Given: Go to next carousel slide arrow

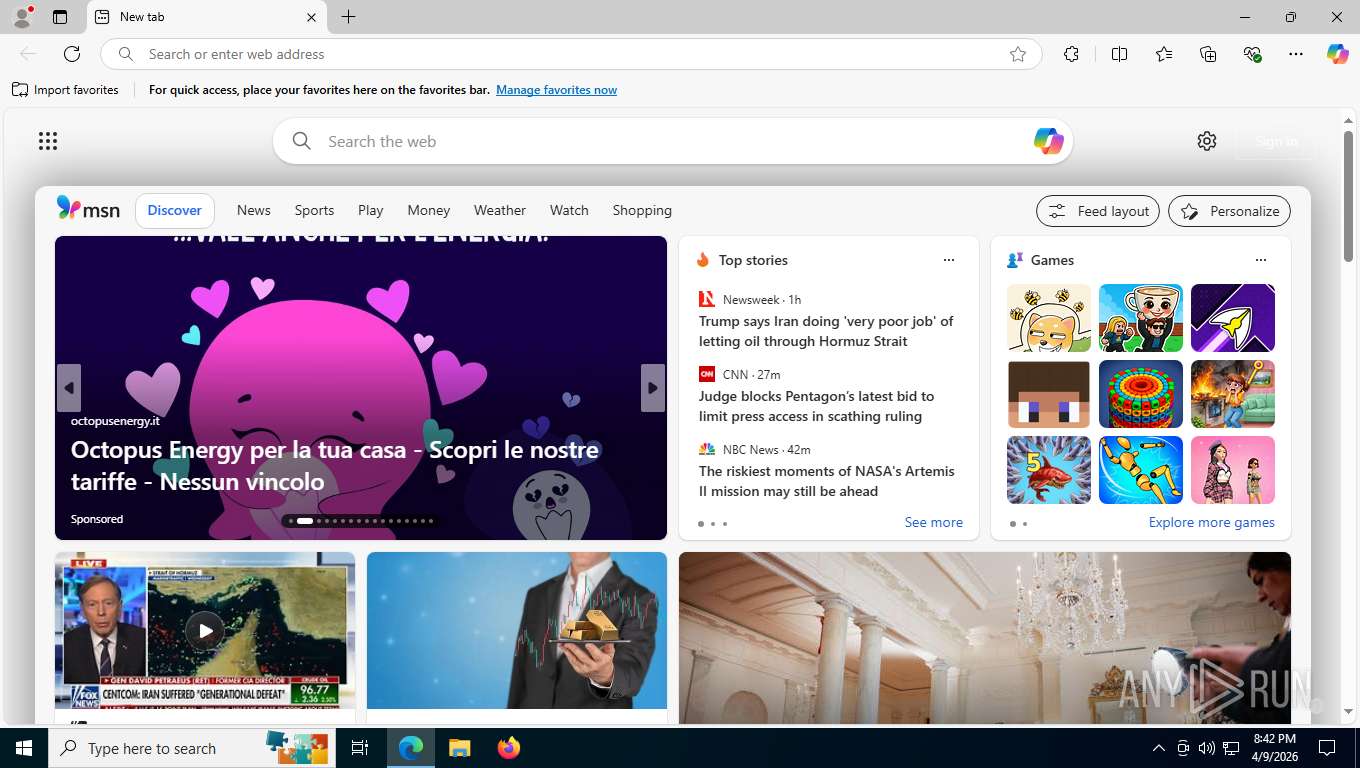Looking at the screenshot, I should pos(653,388).
